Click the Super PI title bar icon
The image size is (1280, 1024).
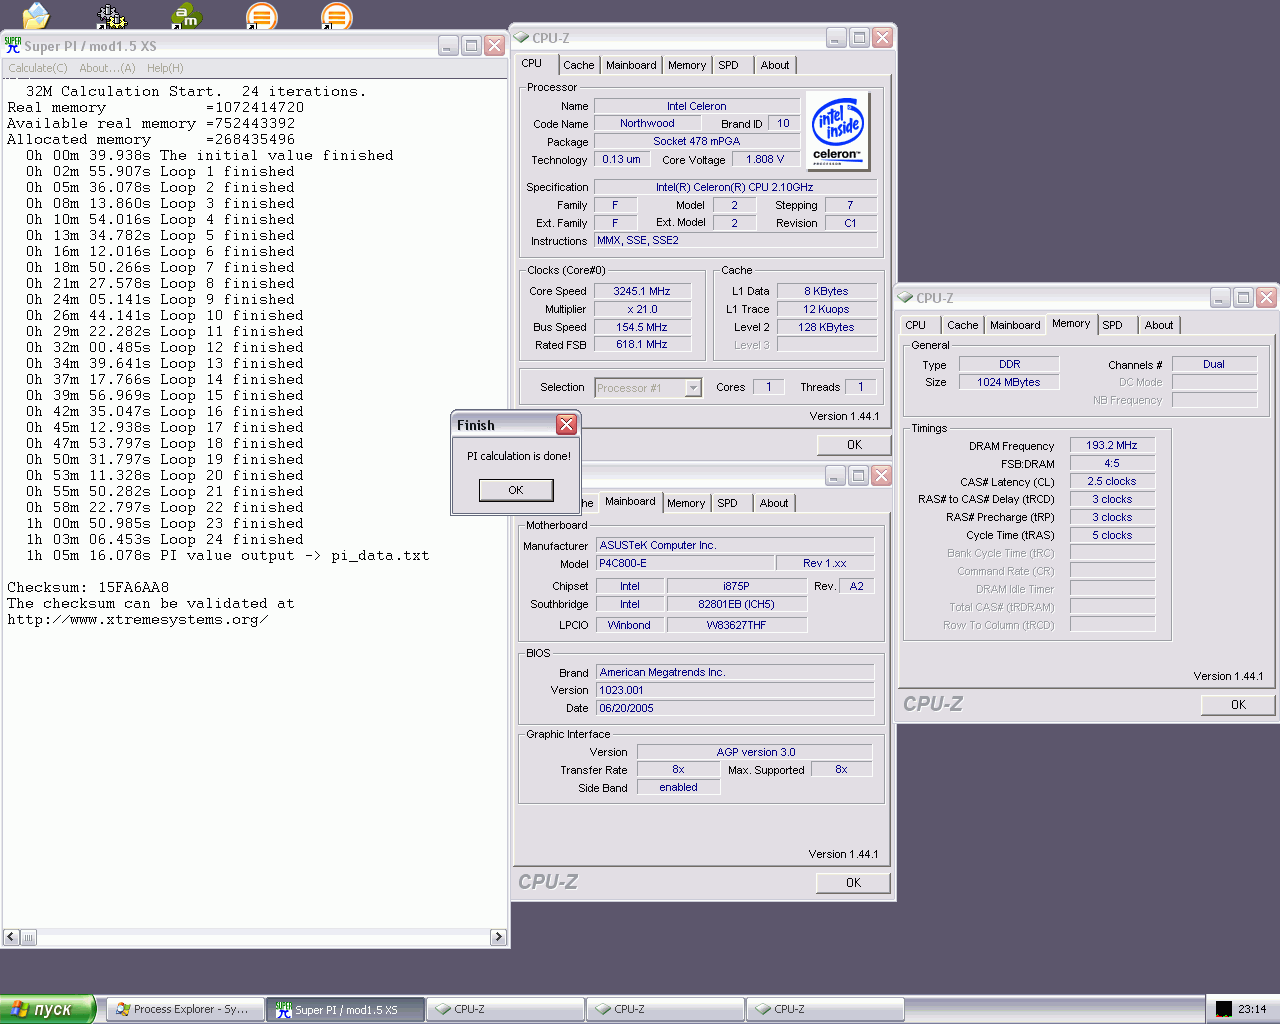click(x=13, y=45)
